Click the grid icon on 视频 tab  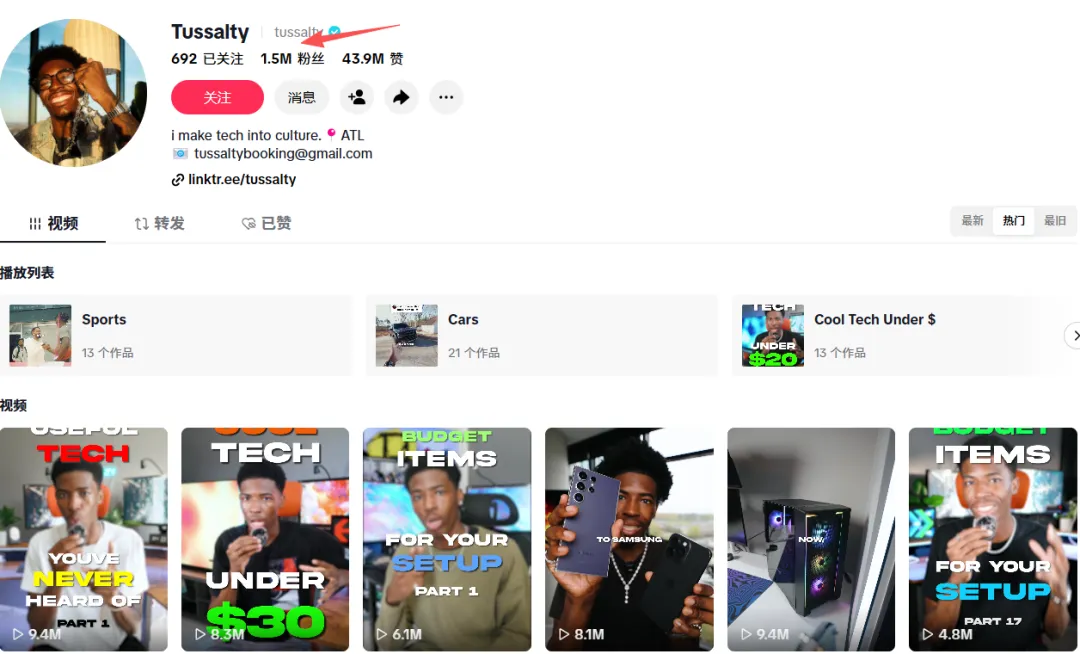pos(35,224)
